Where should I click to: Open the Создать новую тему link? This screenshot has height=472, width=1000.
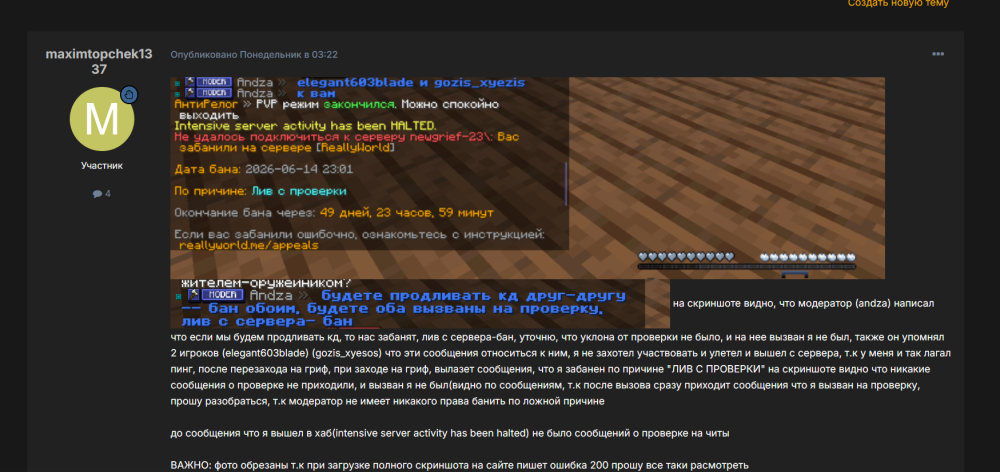897,3
